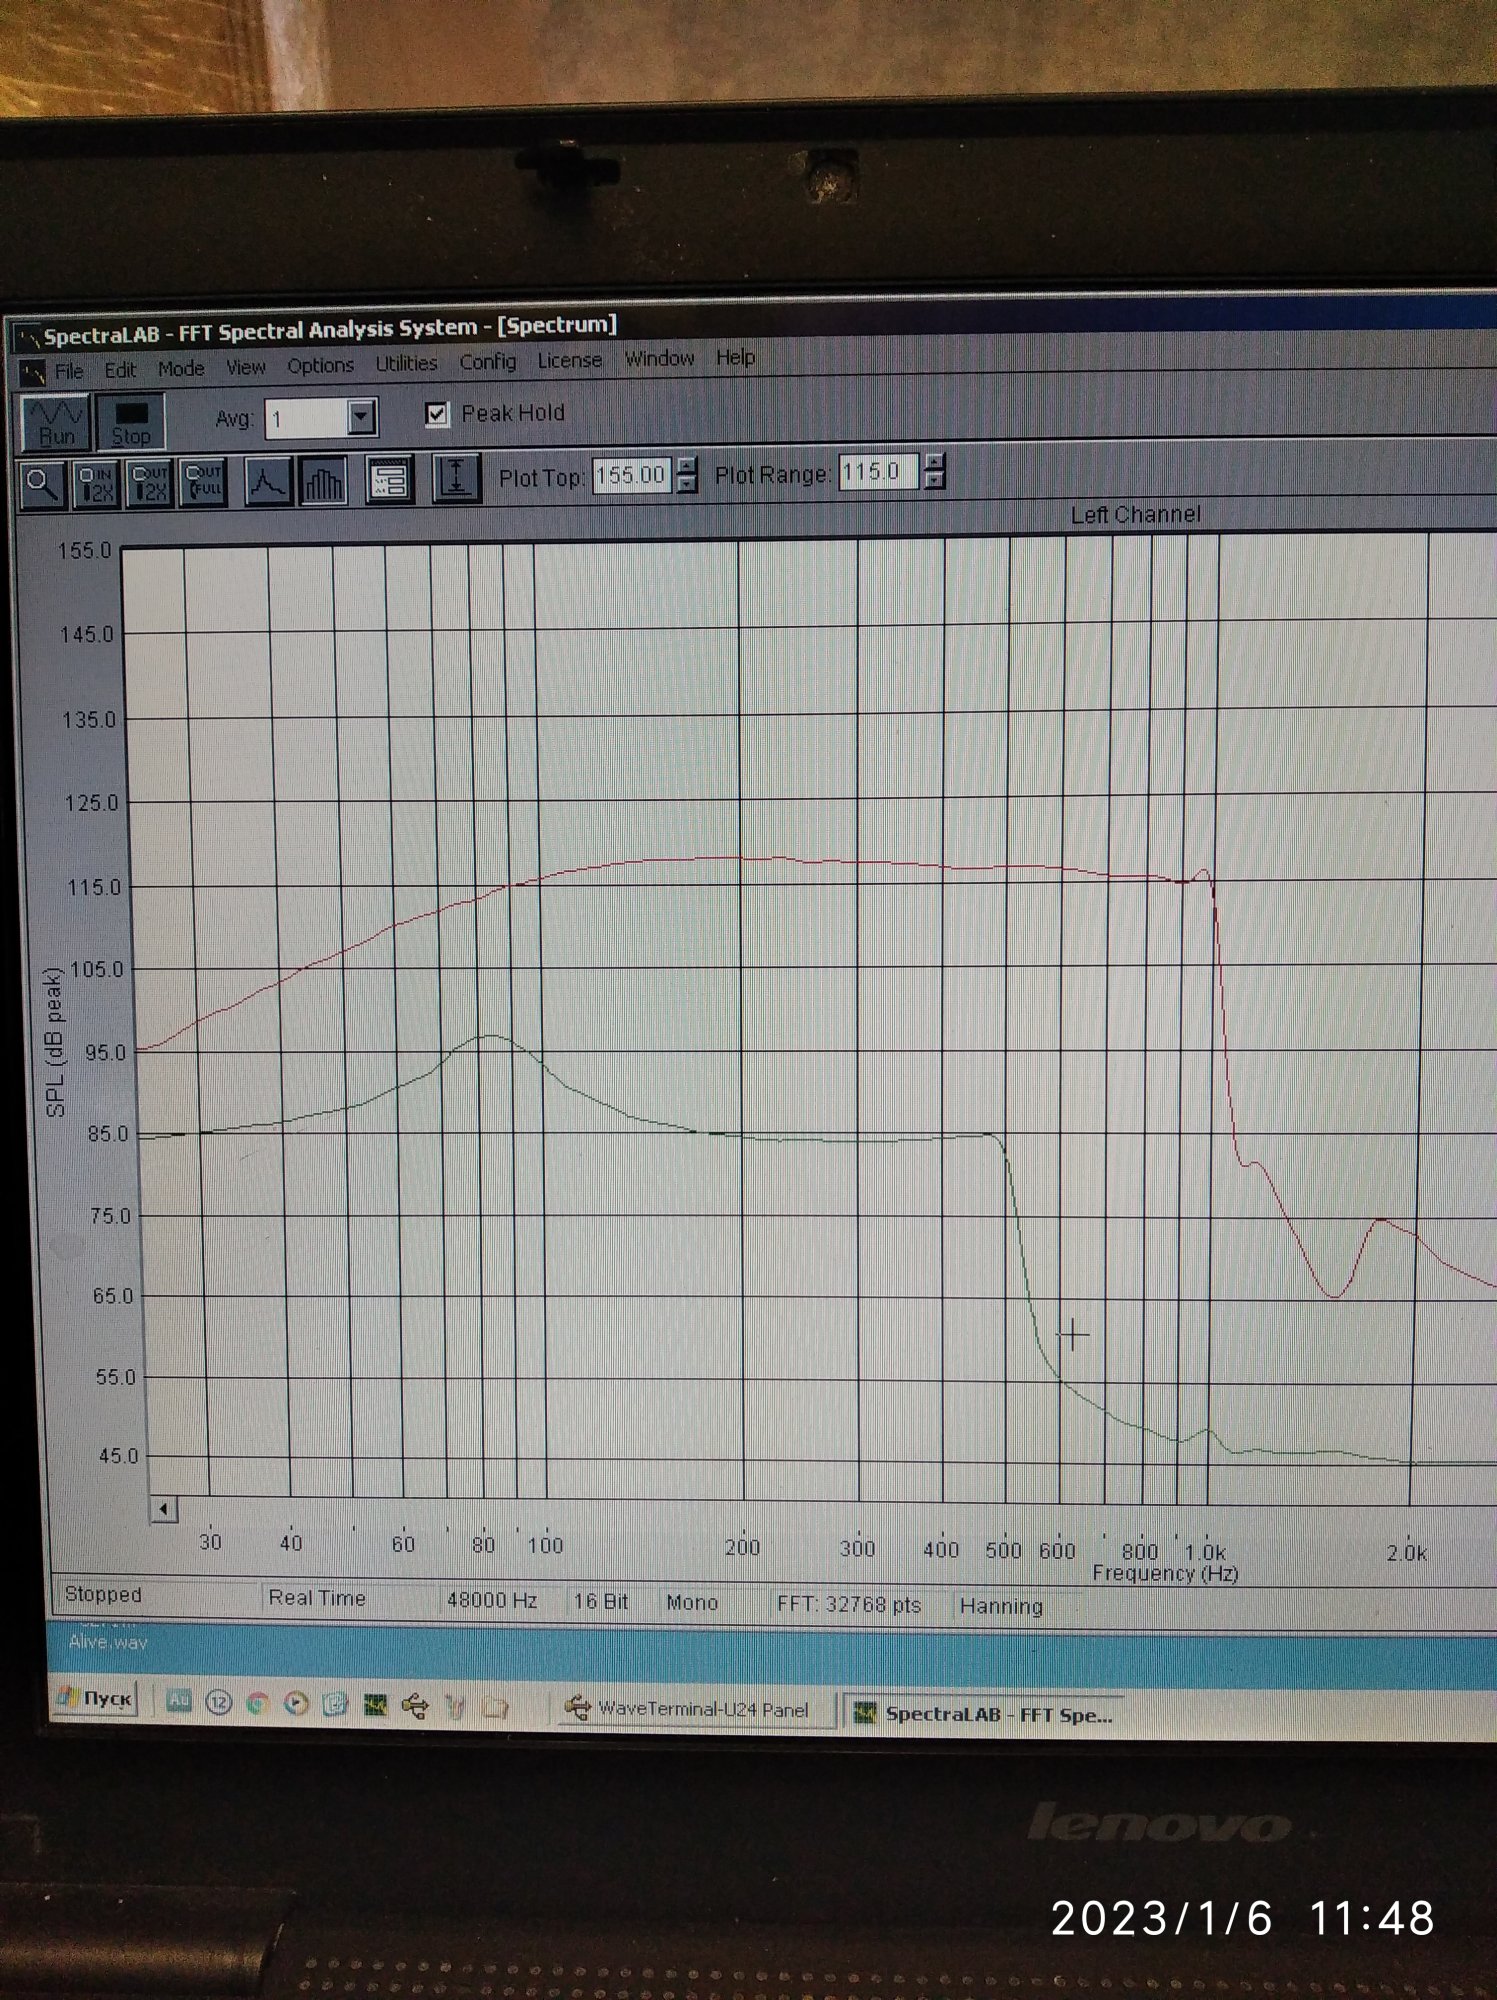Click the folder quick launch icon
The height and width of the screenshot is (2000, 1497).
[494, 1707]
